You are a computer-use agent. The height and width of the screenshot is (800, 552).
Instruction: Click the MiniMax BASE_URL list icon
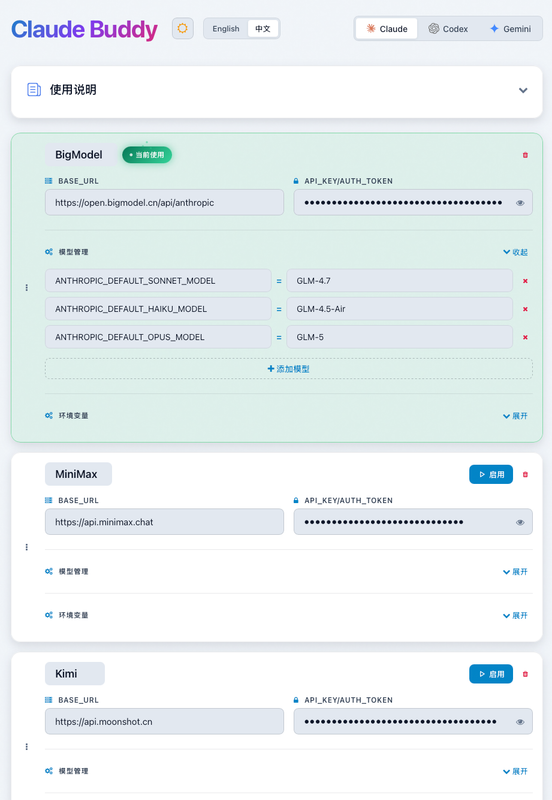tap(48, 500)
